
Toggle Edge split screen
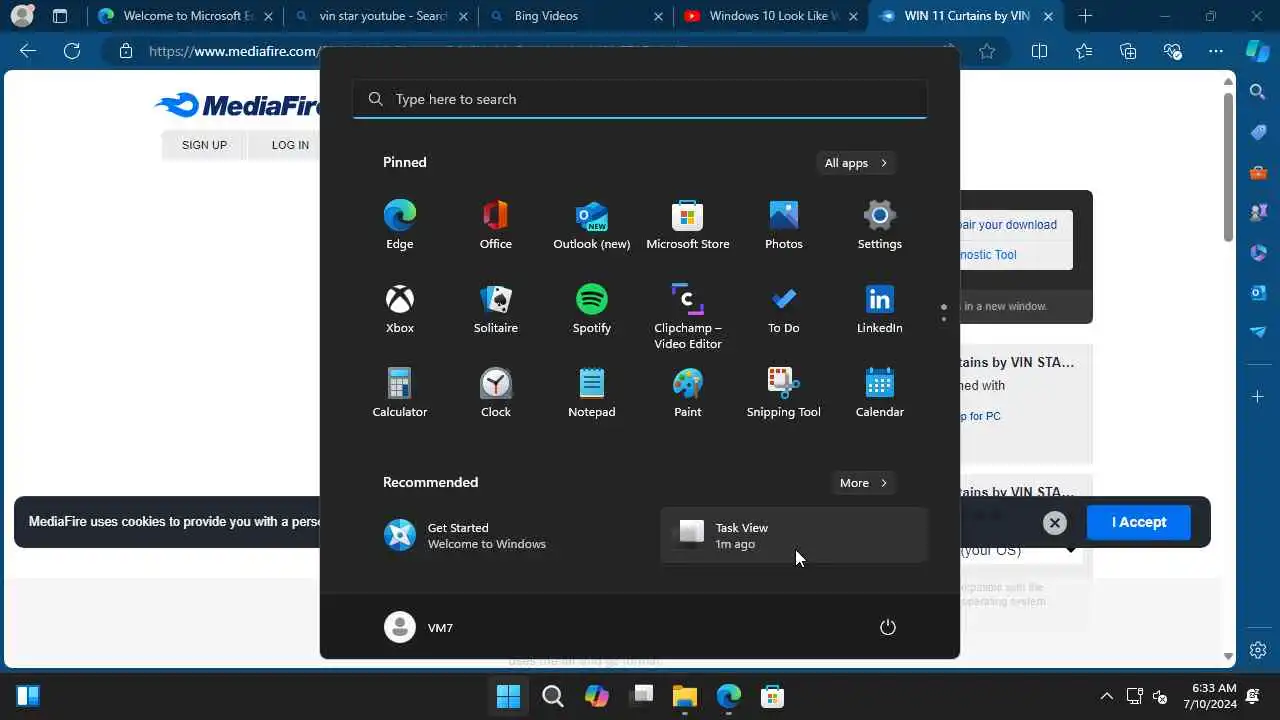tap(1039, 51)
